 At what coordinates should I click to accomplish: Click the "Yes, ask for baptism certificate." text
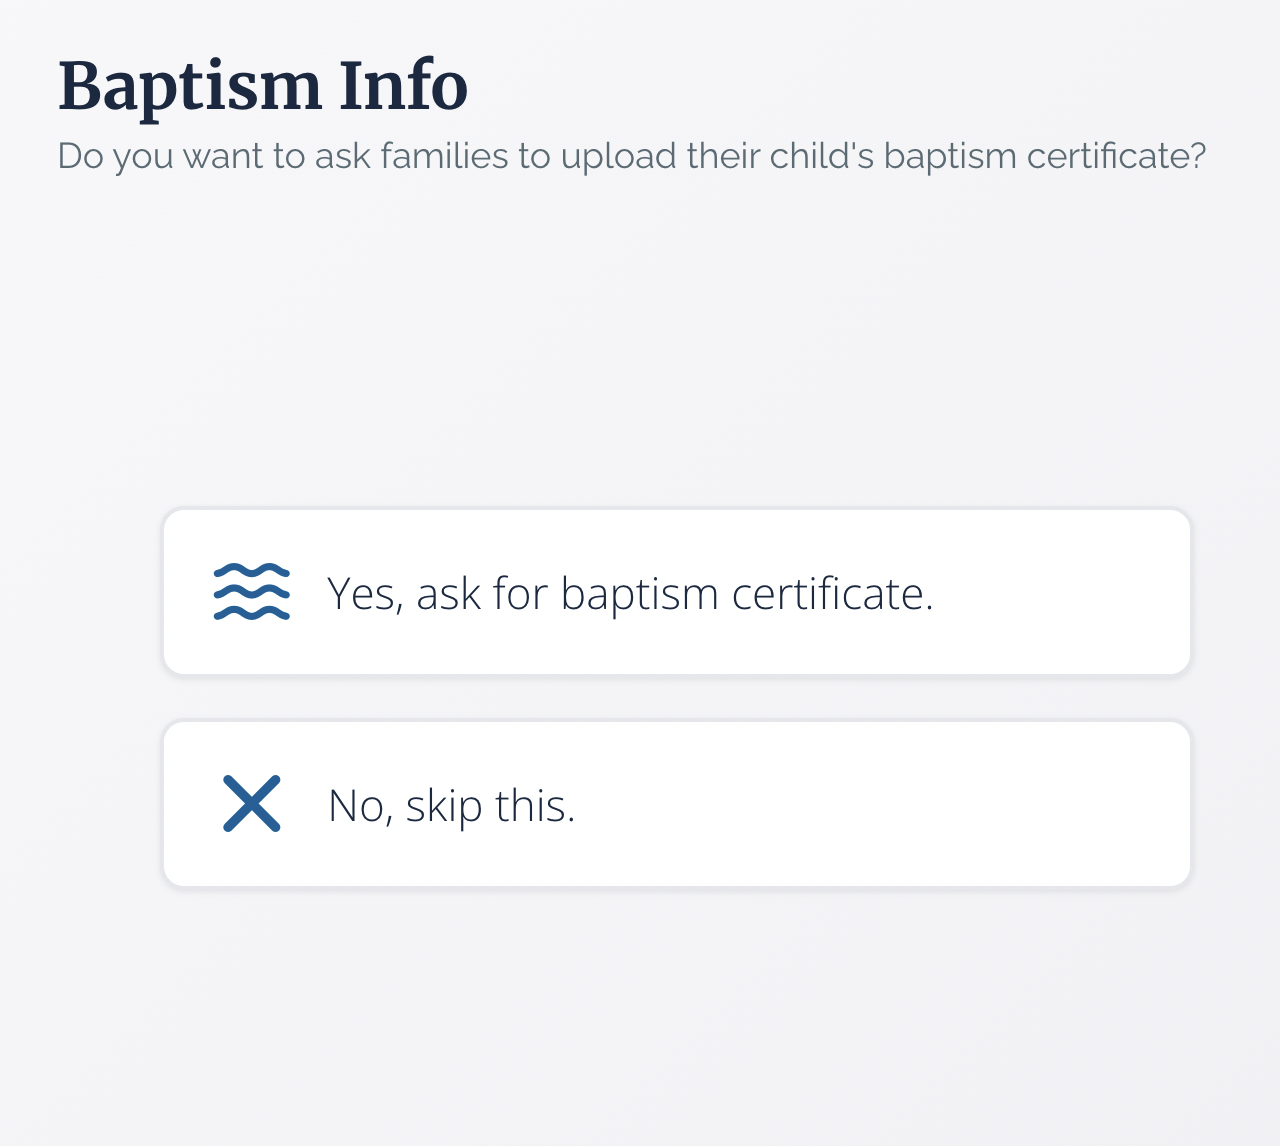pyautogui.click(x=630, y=594)
